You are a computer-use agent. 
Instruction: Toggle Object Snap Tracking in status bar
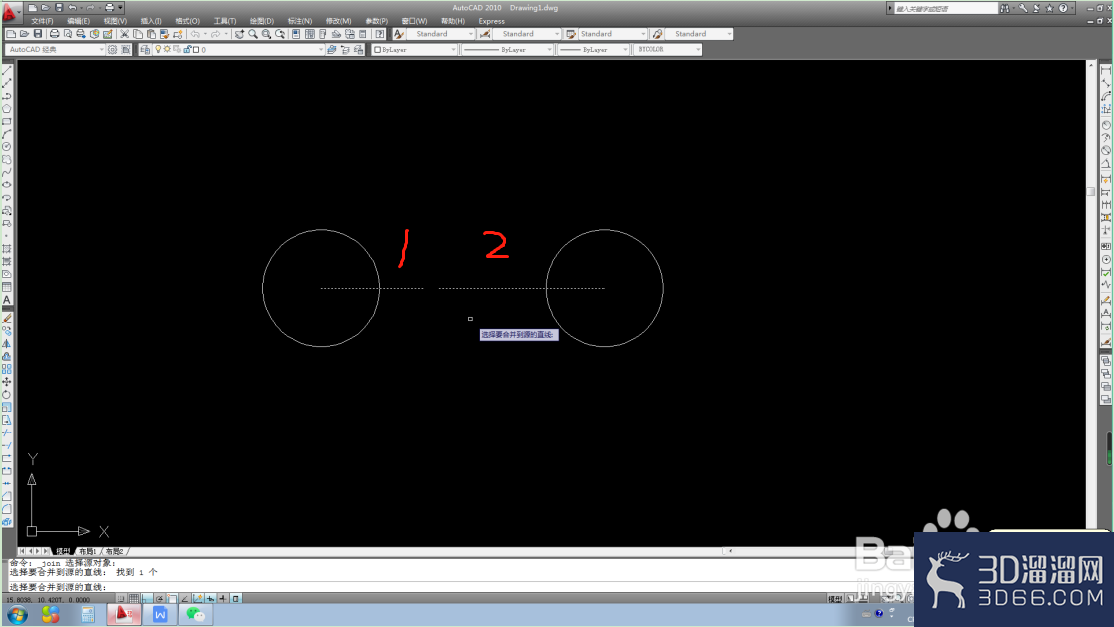[185, 599]
